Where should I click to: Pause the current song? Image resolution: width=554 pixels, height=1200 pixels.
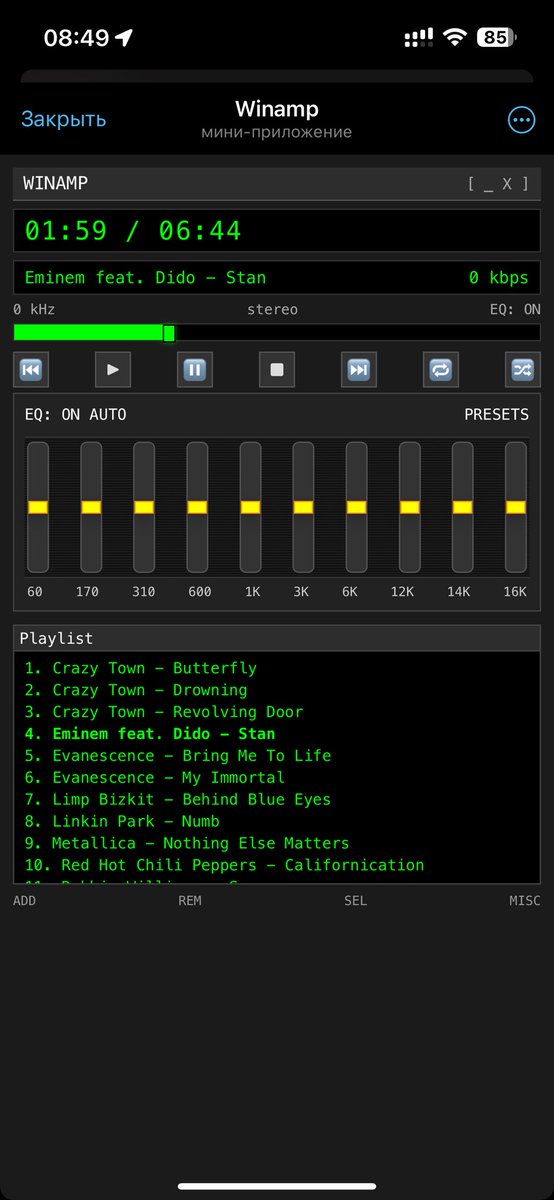tap(195, 369)
